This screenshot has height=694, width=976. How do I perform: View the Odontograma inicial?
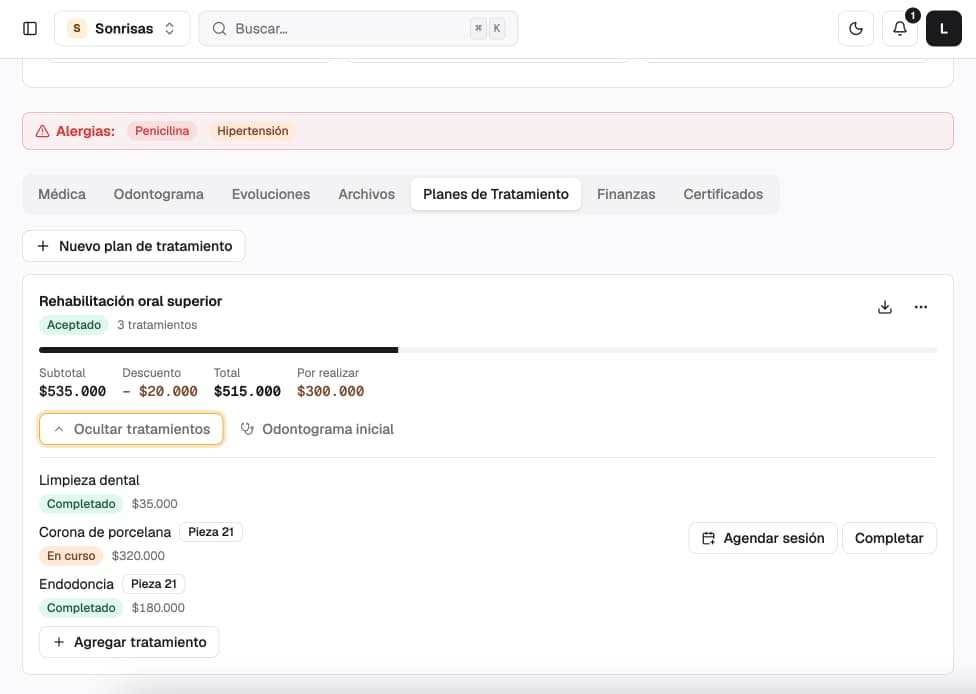pyautogui.click(x=317, y=429)
